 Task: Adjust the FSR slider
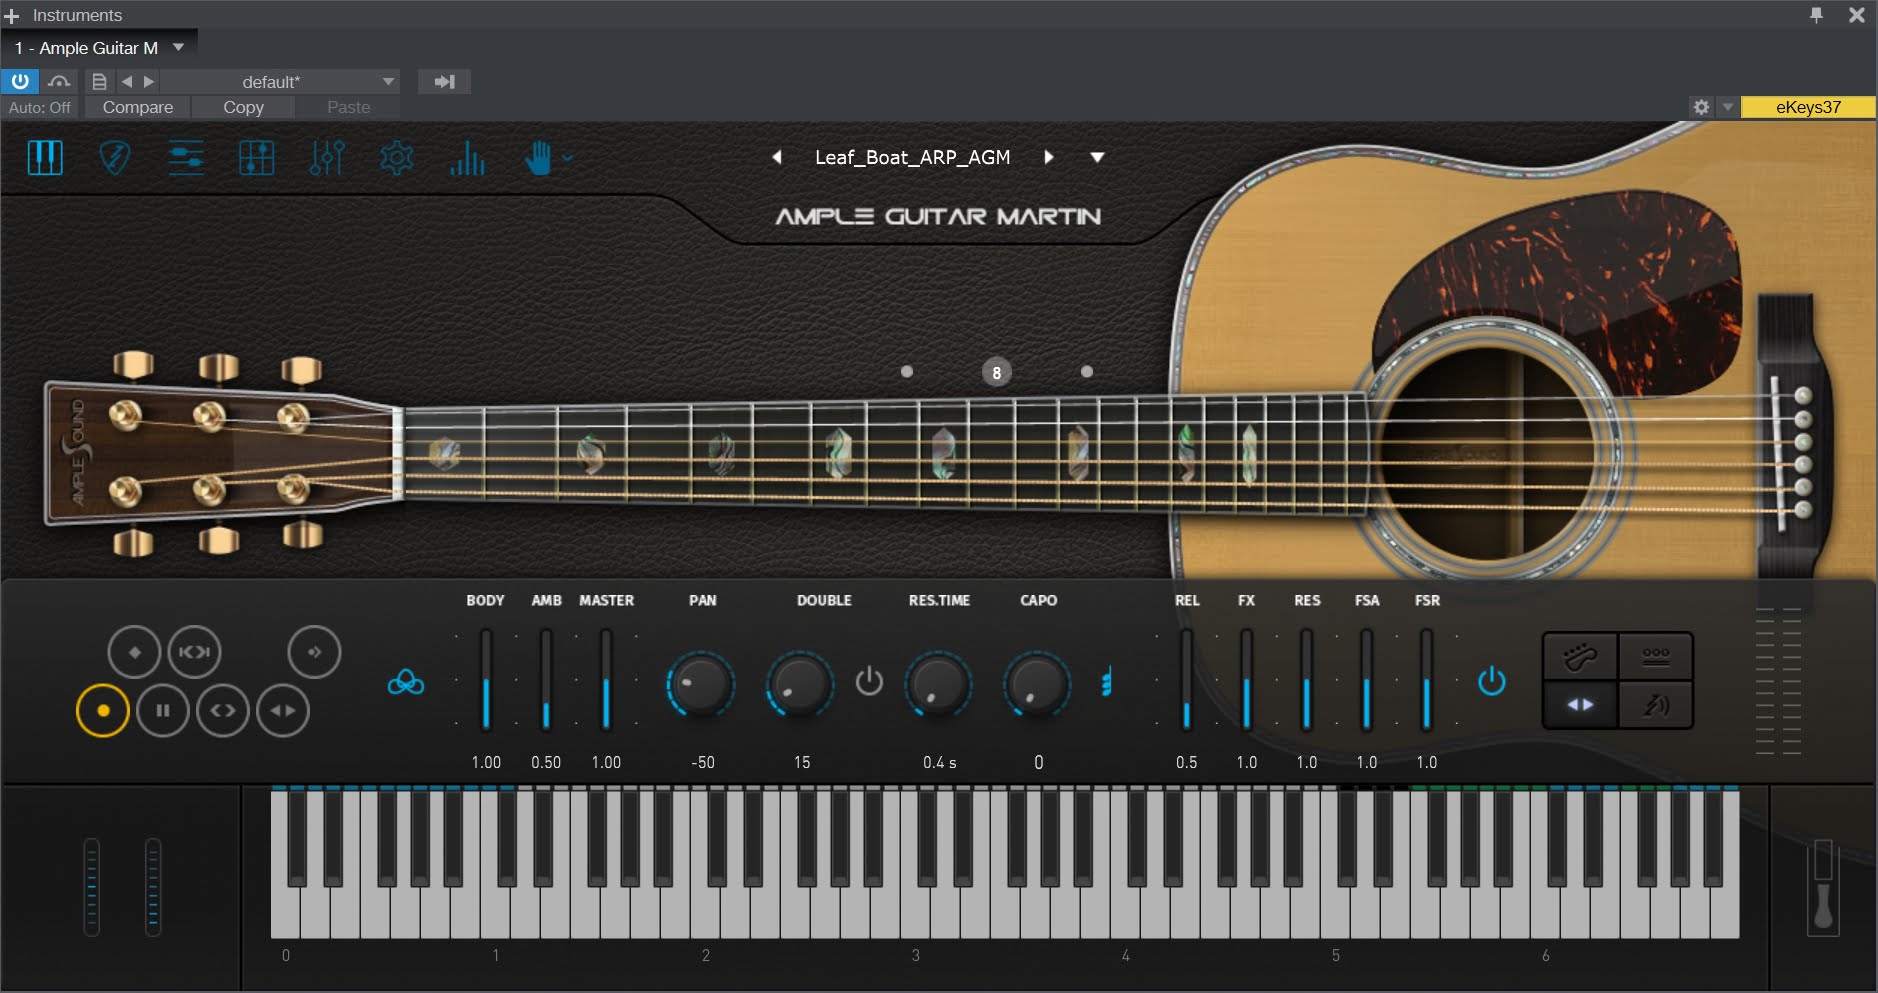pos(1427,680)
